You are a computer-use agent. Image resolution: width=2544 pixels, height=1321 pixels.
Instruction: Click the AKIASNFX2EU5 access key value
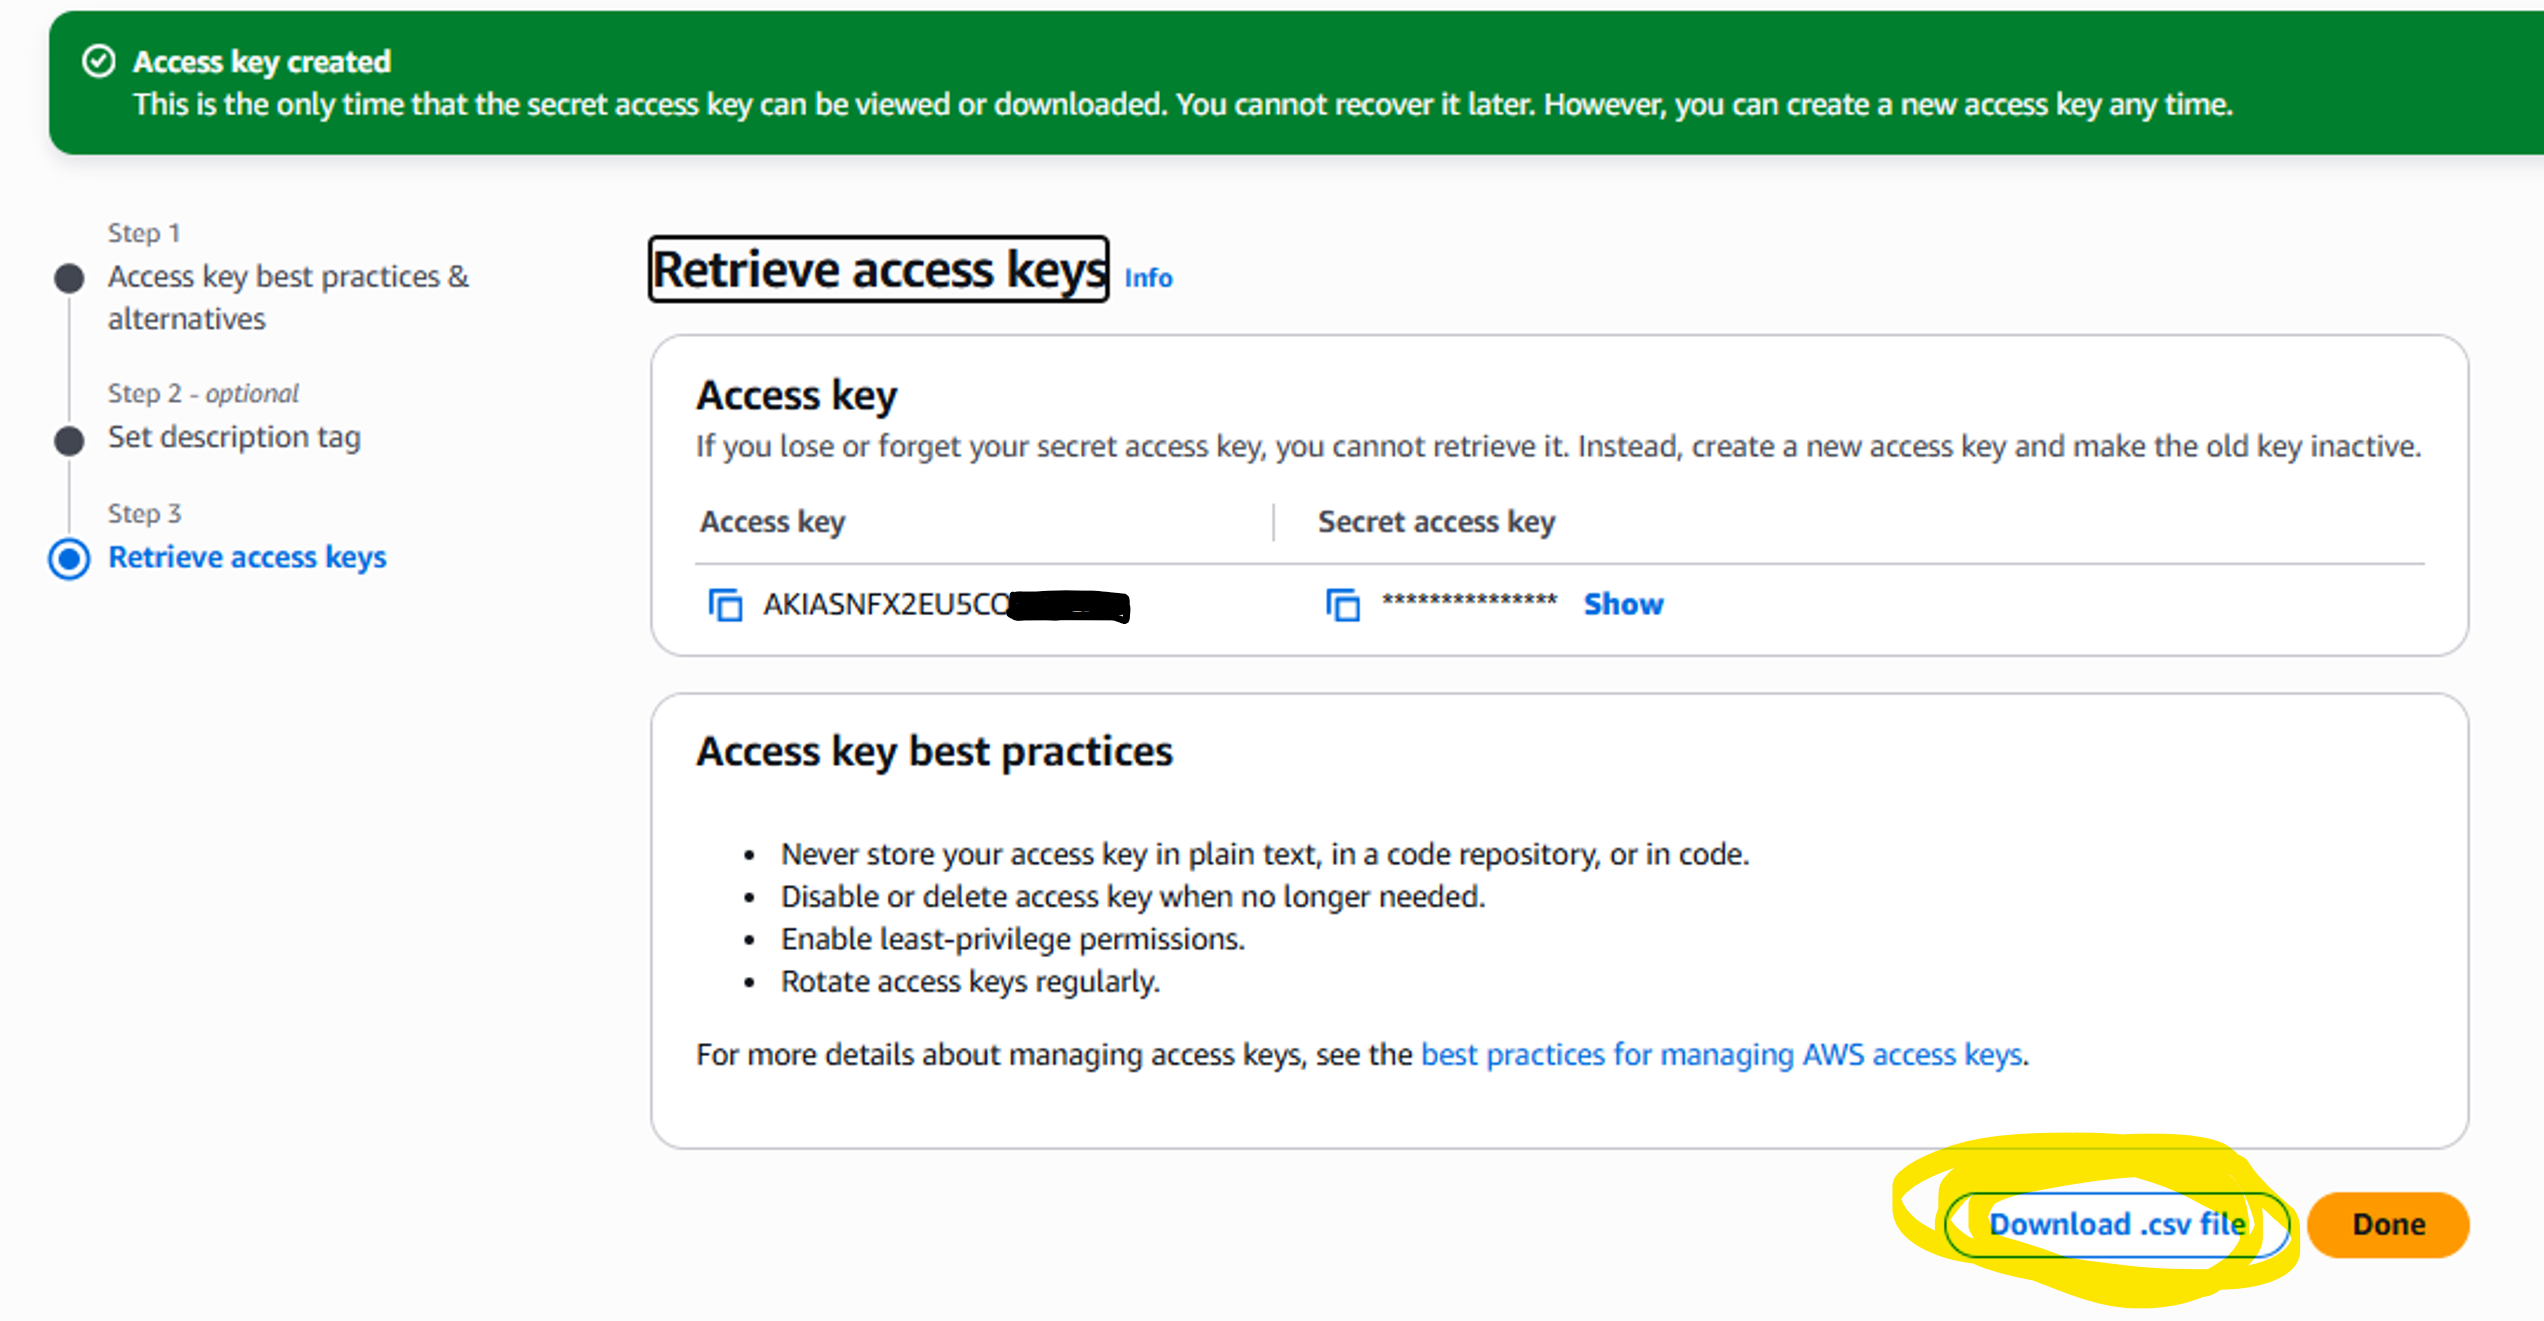point(886,605)
